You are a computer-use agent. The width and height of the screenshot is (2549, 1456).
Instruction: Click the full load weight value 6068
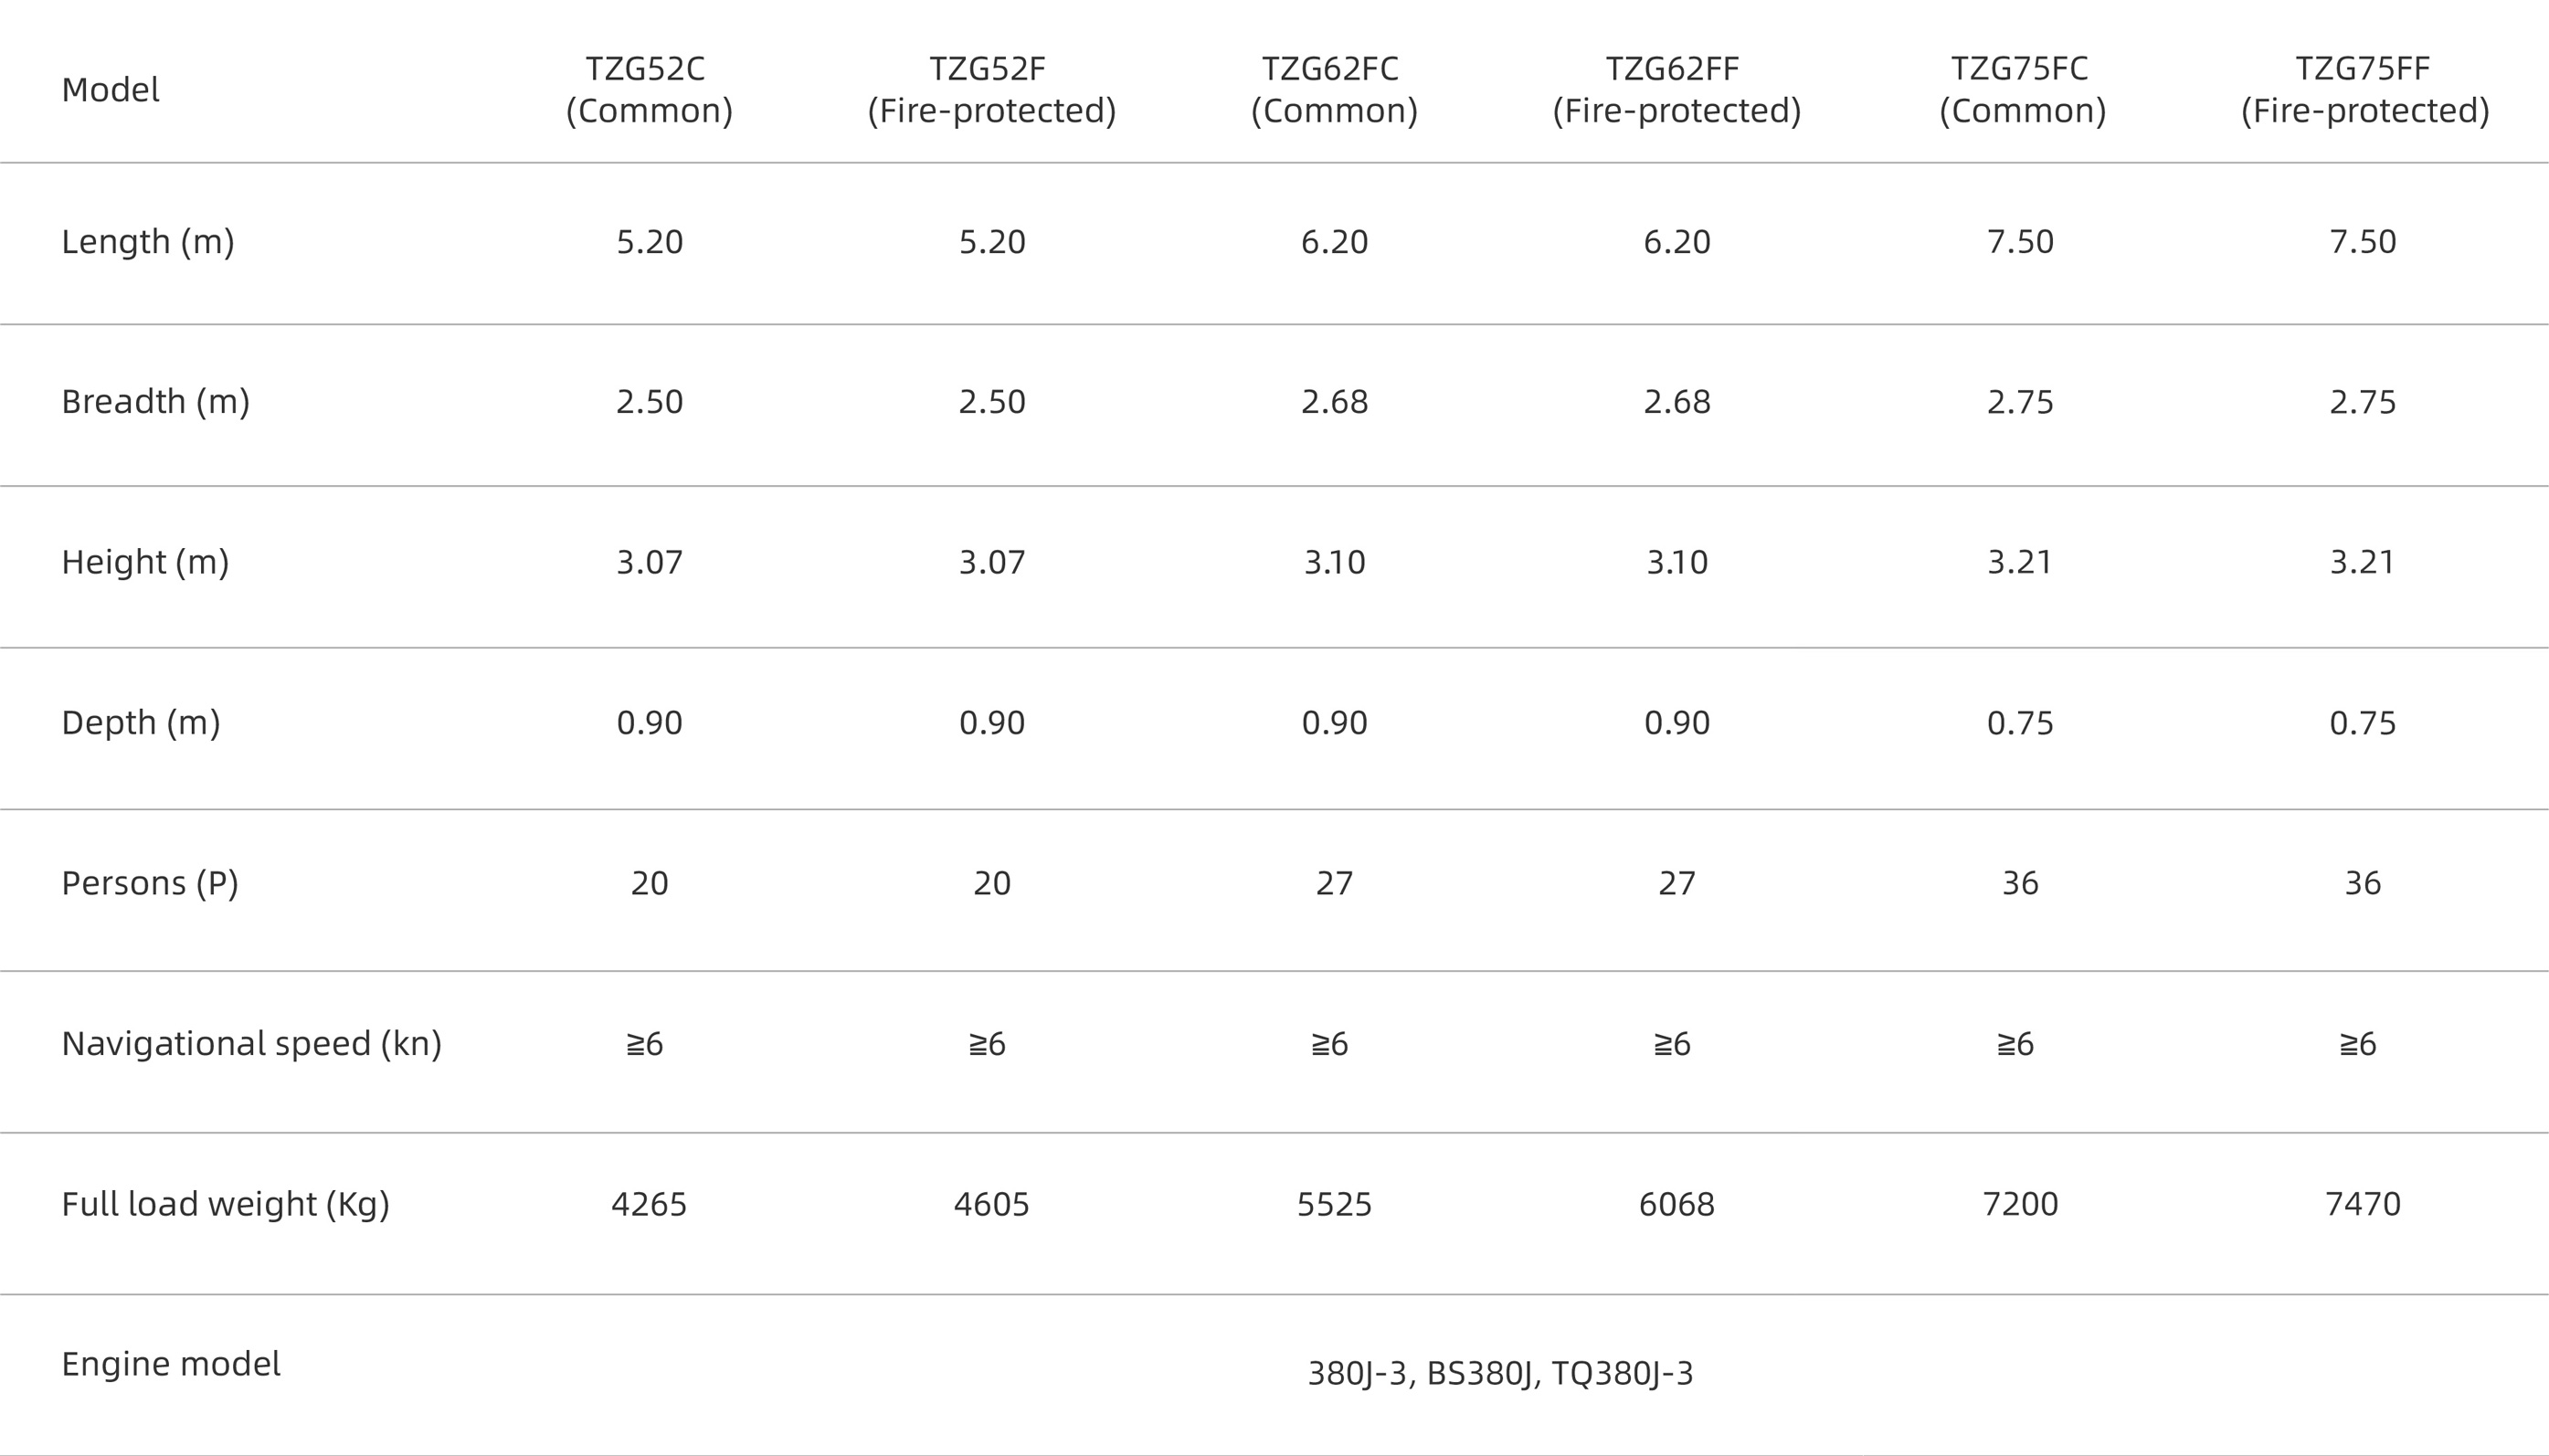[x=1676, y=1204]
